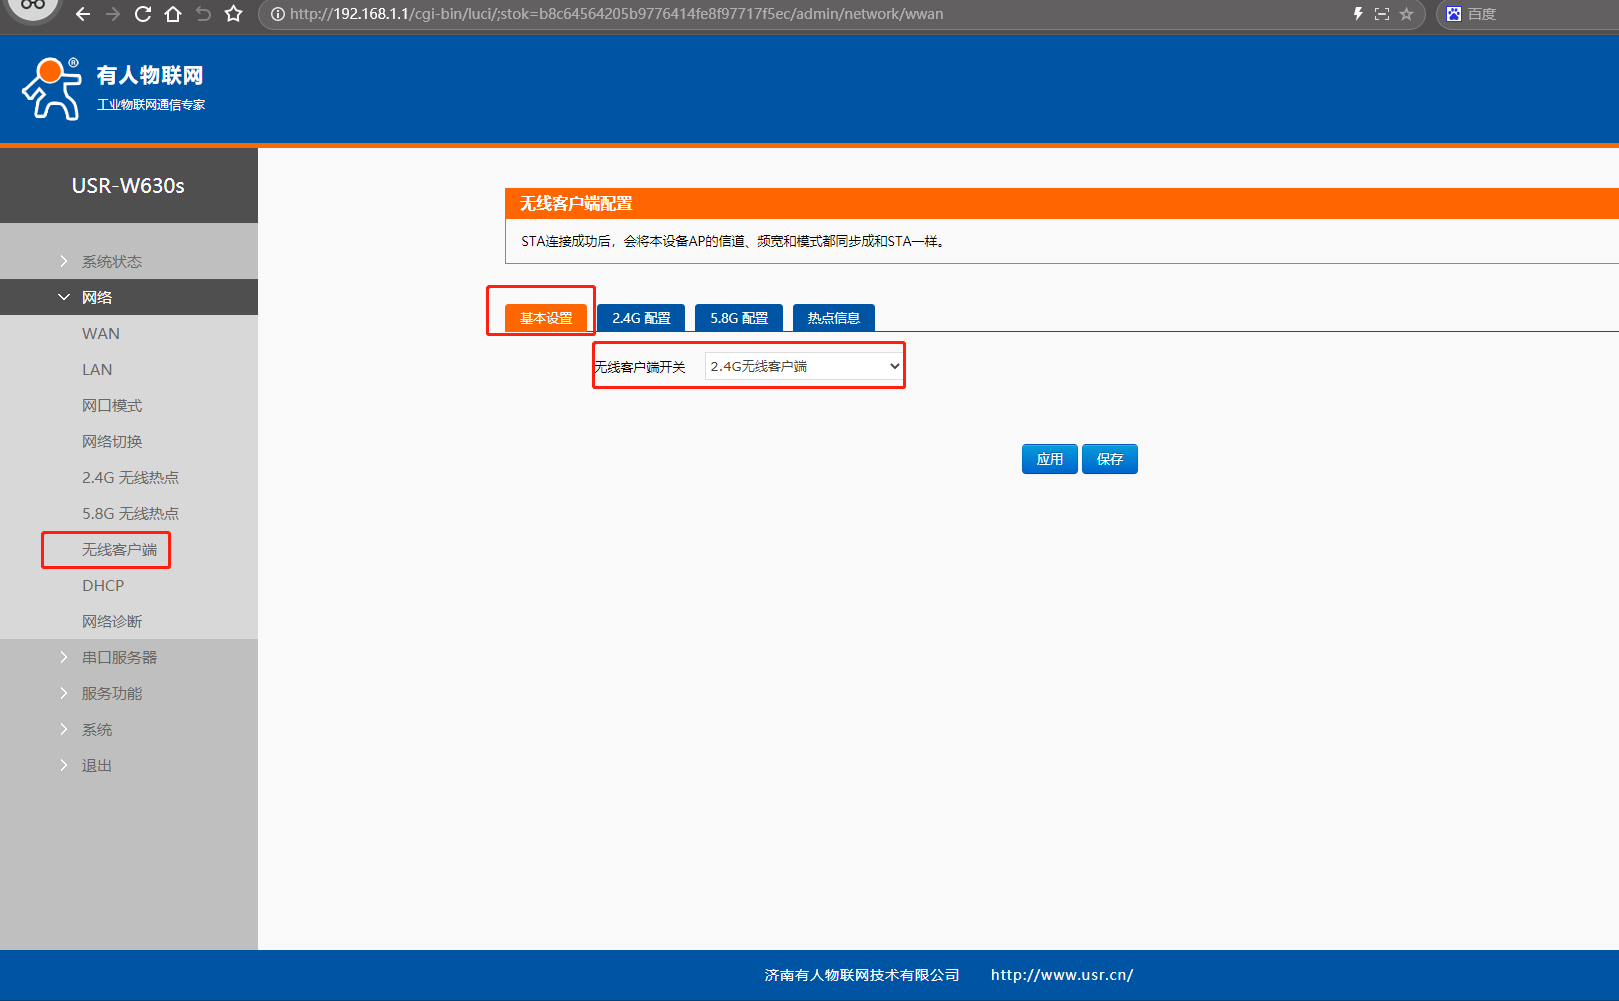Click the browser address bar URL

click(x=616, y=14)
